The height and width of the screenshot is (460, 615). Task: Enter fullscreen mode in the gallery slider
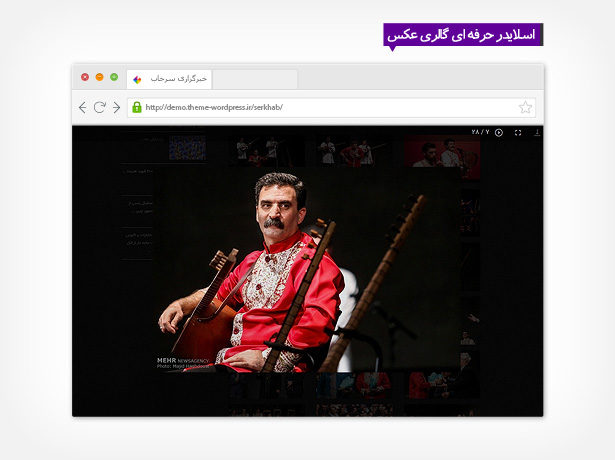pyautogui.click(x=518, y=132)
